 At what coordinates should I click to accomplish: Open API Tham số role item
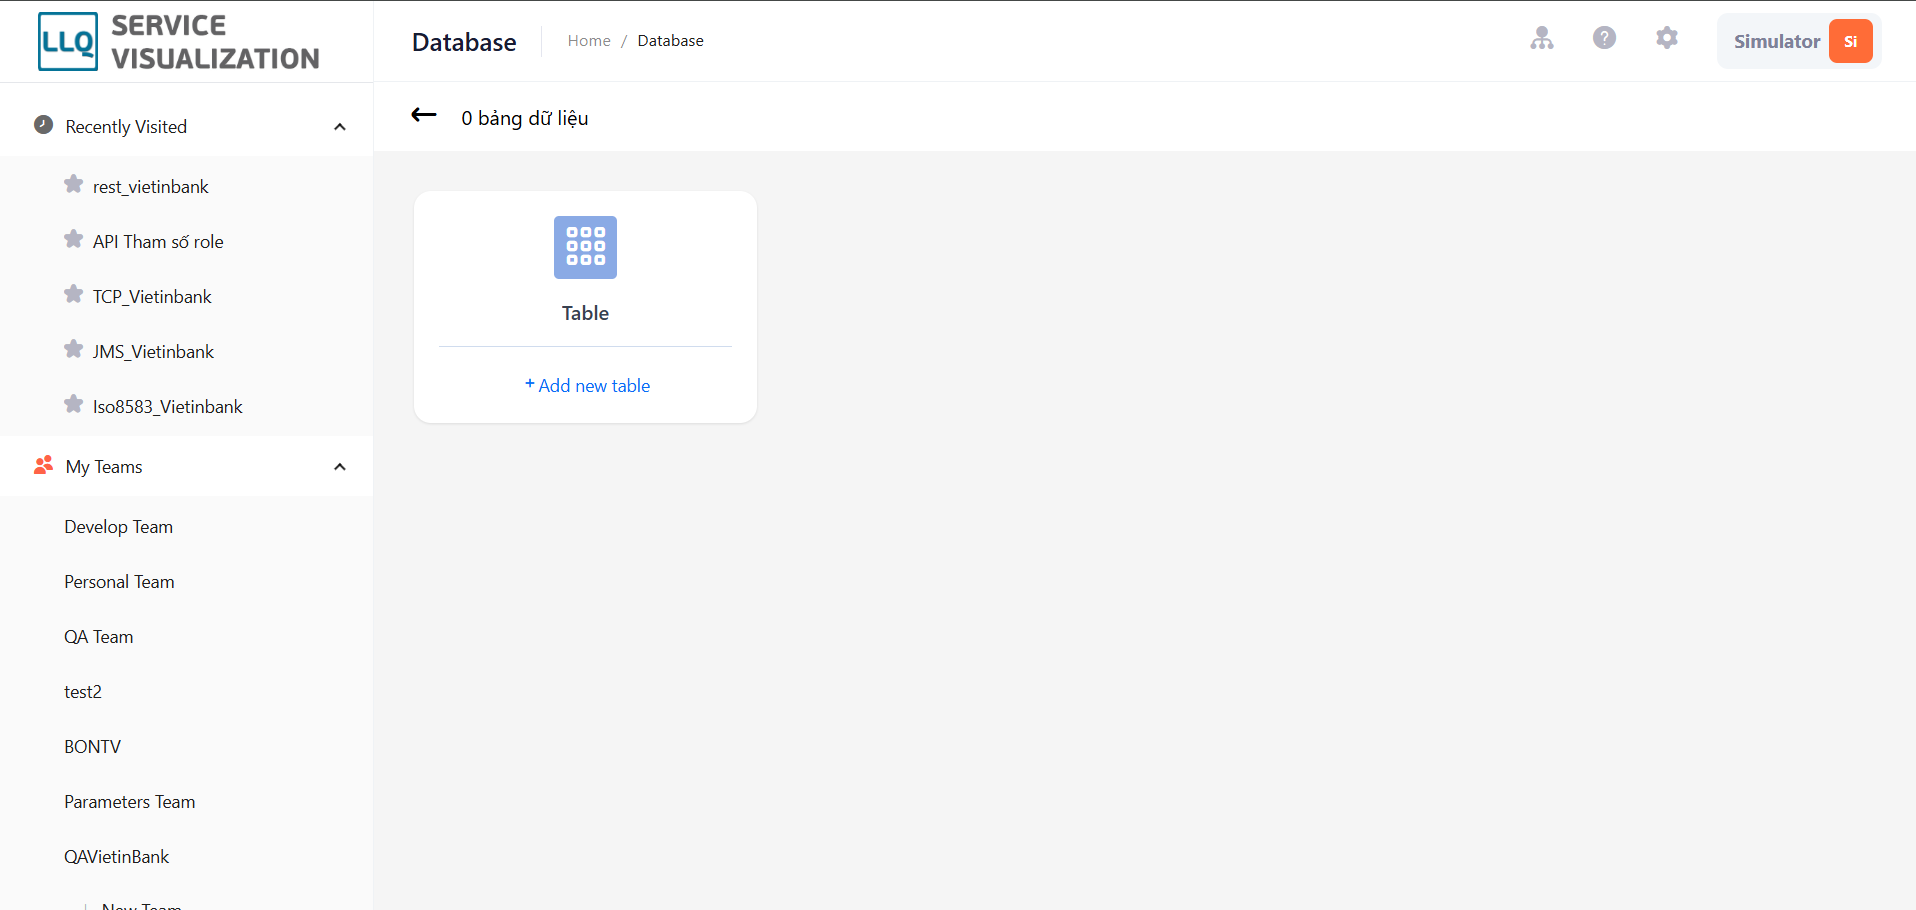(x=158, y=242)
